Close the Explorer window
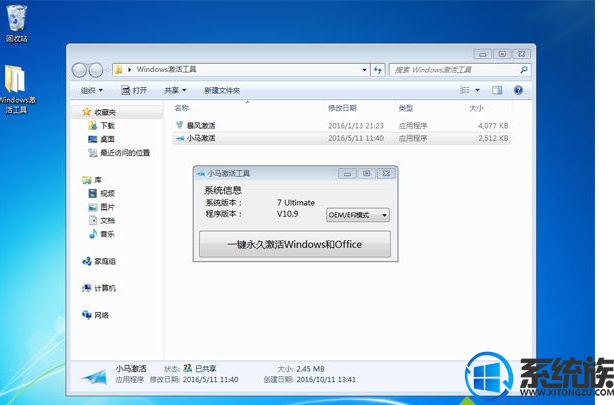This screenshot has width=614, height=405. coord(522,54)
